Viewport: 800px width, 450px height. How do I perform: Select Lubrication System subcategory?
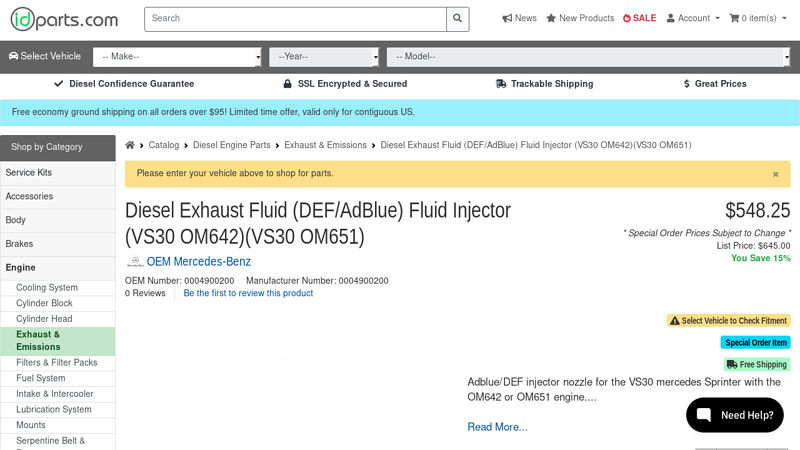[58, 410]
